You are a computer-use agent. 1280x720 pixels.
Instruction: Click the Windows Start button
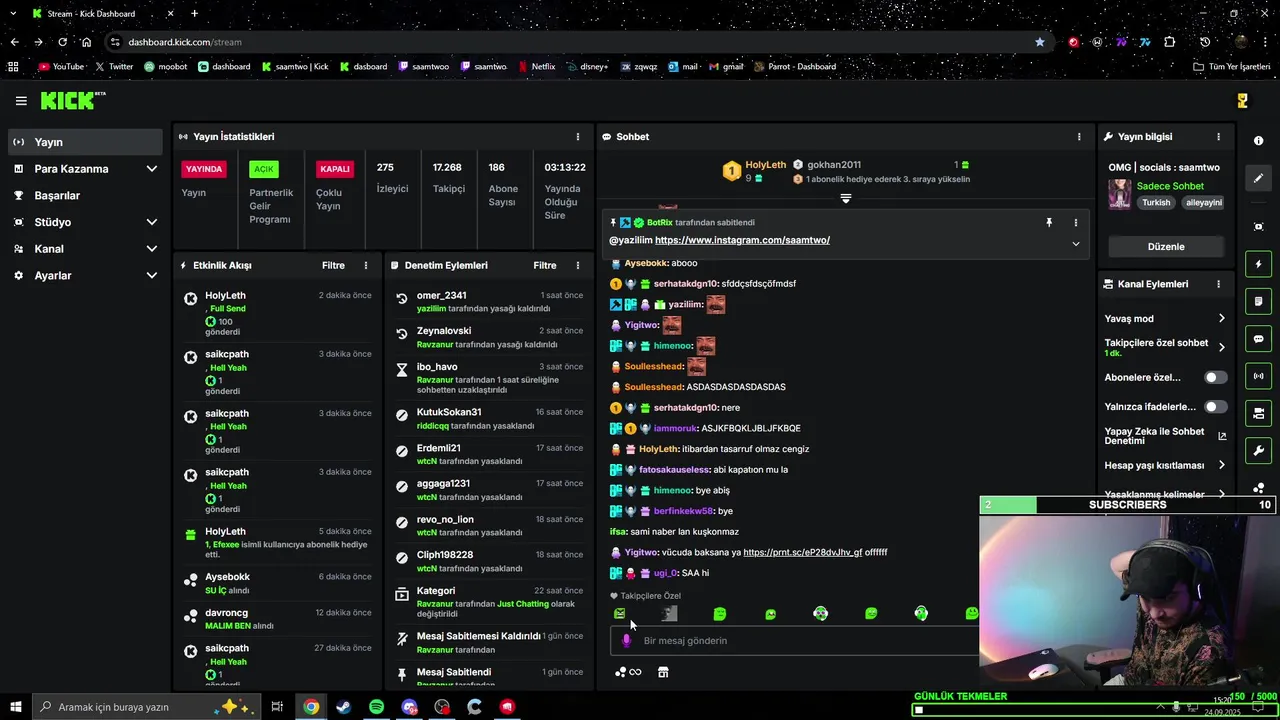point(16,707)
